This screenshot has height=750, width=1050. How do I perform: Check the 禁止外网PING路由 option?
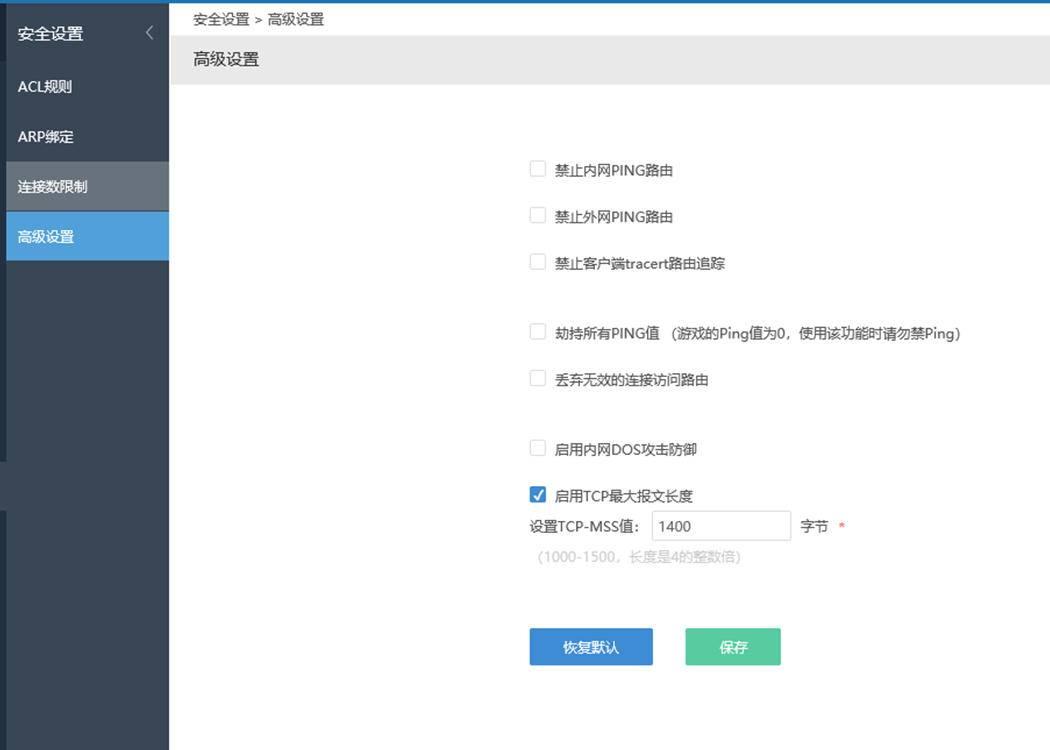point(536,215)
